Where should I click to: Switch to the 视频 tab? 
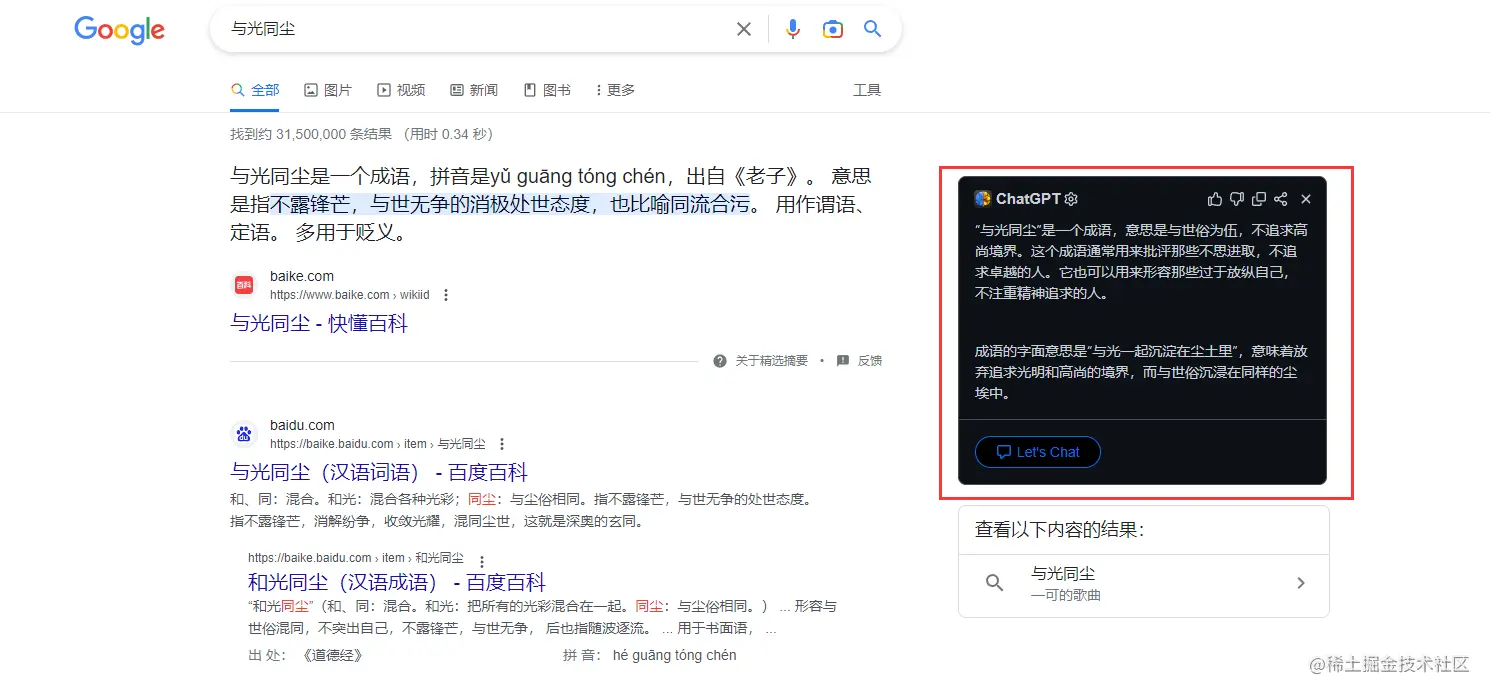[x=401, y=90]
